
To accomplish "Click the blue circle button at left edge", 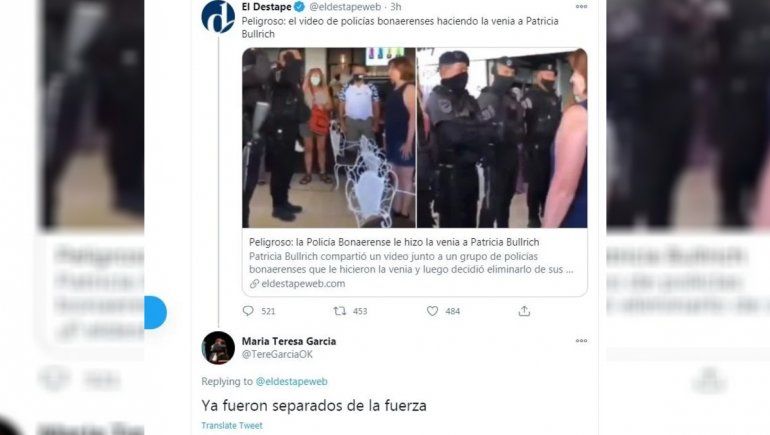I will tap(155, 312).
